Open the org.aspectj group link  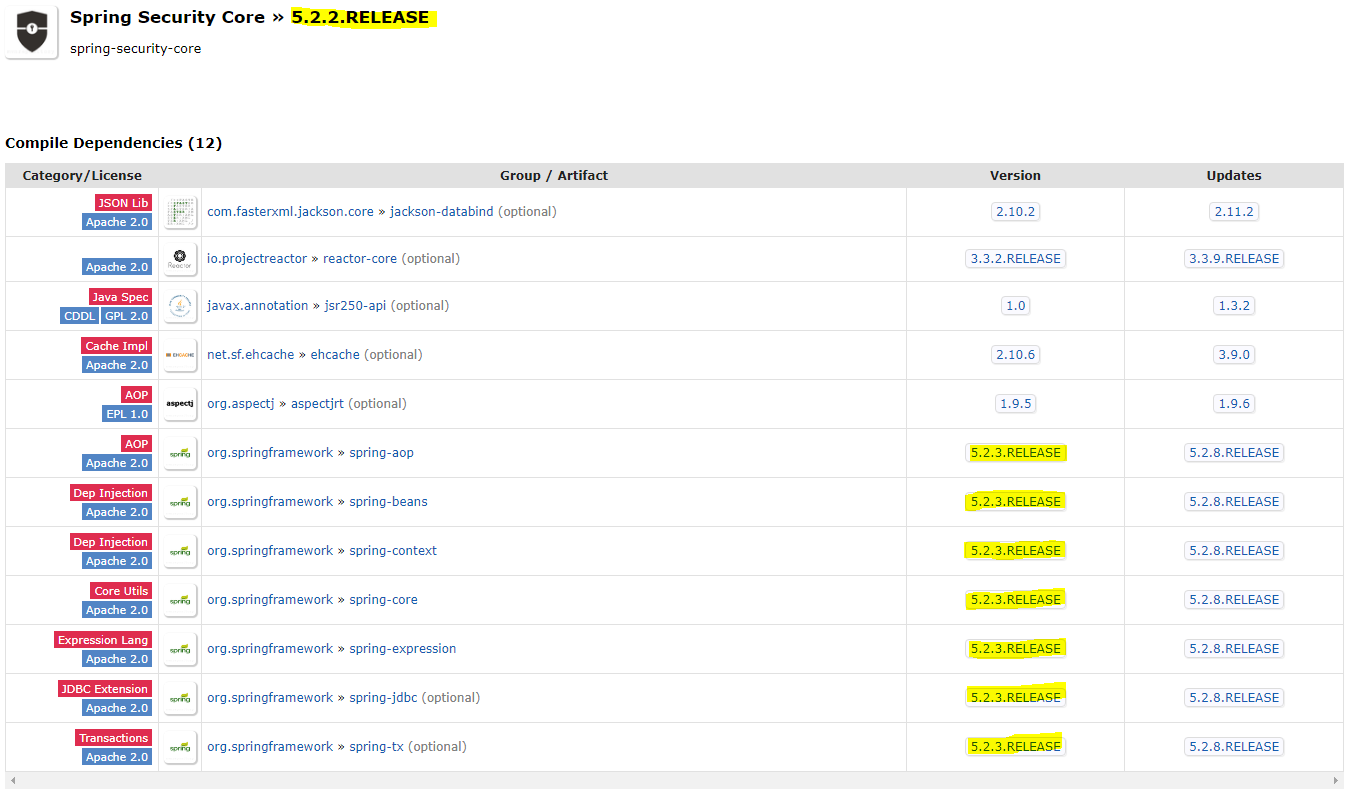pos(240,404)
